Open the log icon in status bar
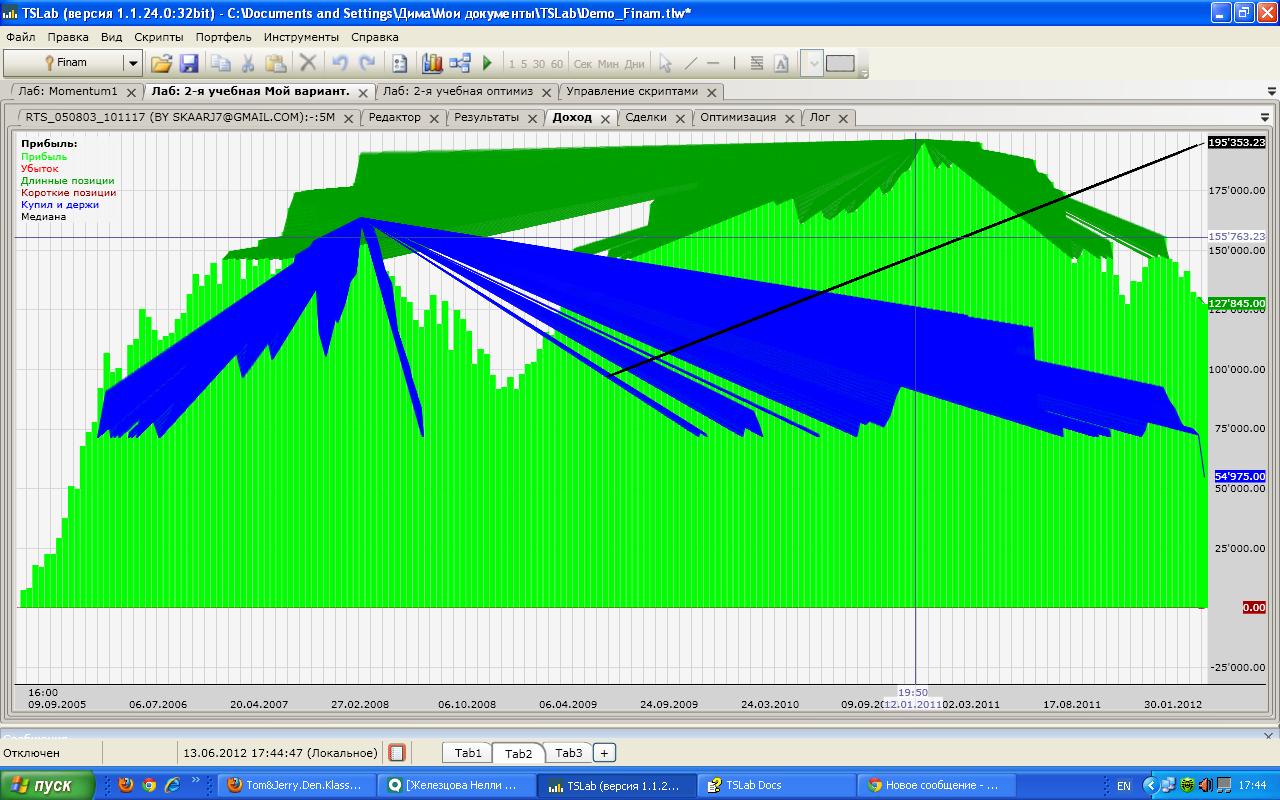This screenshot has width=1280, height=800. [397, 753]
